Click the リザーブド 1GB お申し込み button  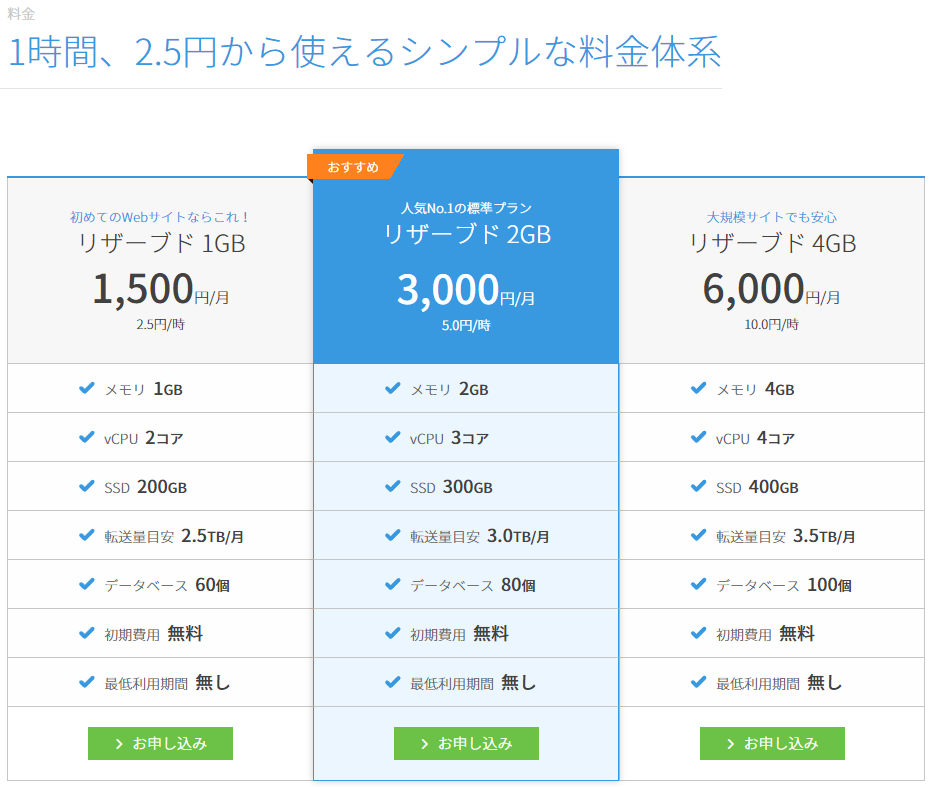tap(160, 743)
